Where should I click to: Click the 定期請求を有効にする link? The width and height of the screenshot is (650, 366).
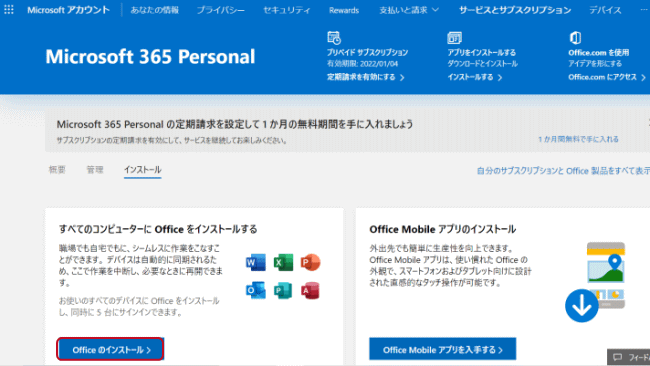(x=365, y=77)
